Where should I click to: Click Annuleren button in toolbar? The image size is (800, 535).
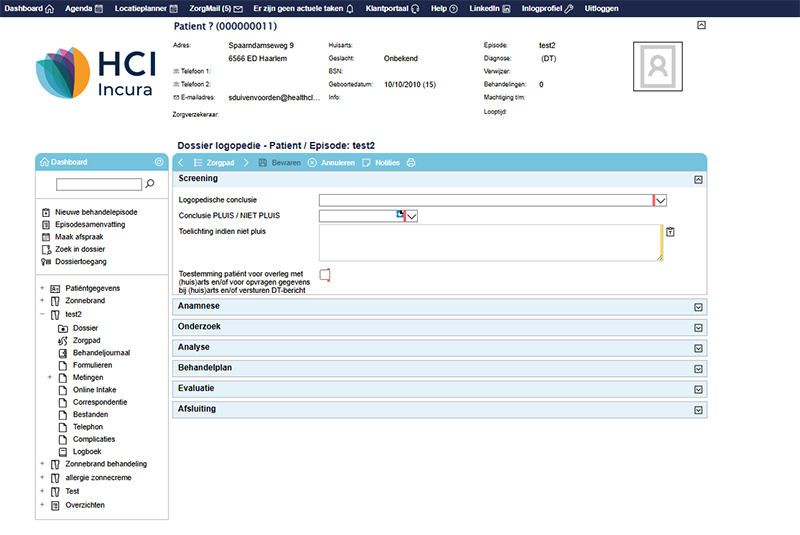tap(331, 162)
